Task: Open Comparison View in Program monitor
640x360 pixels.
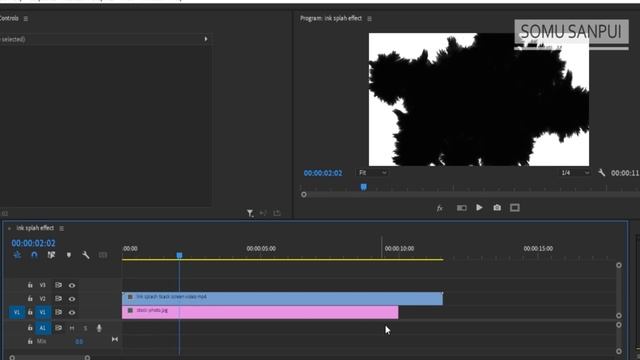Action: pyautogui.click(x=515, y=208)
